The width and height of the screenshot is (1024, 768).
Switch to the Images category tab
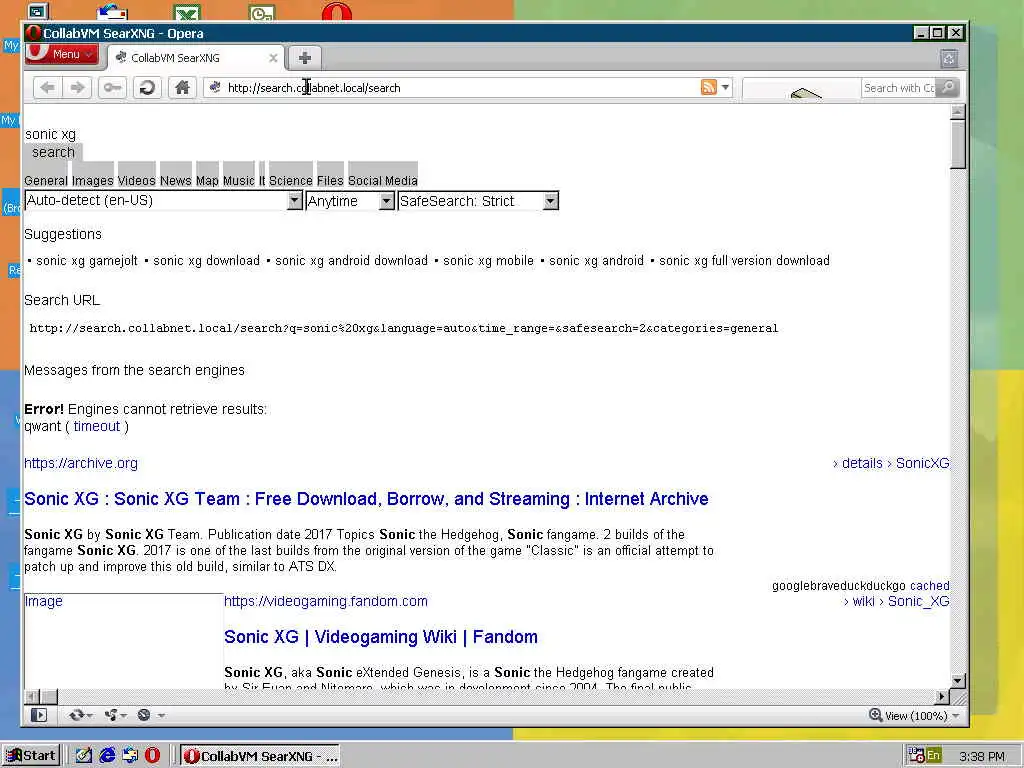[93, 180]
